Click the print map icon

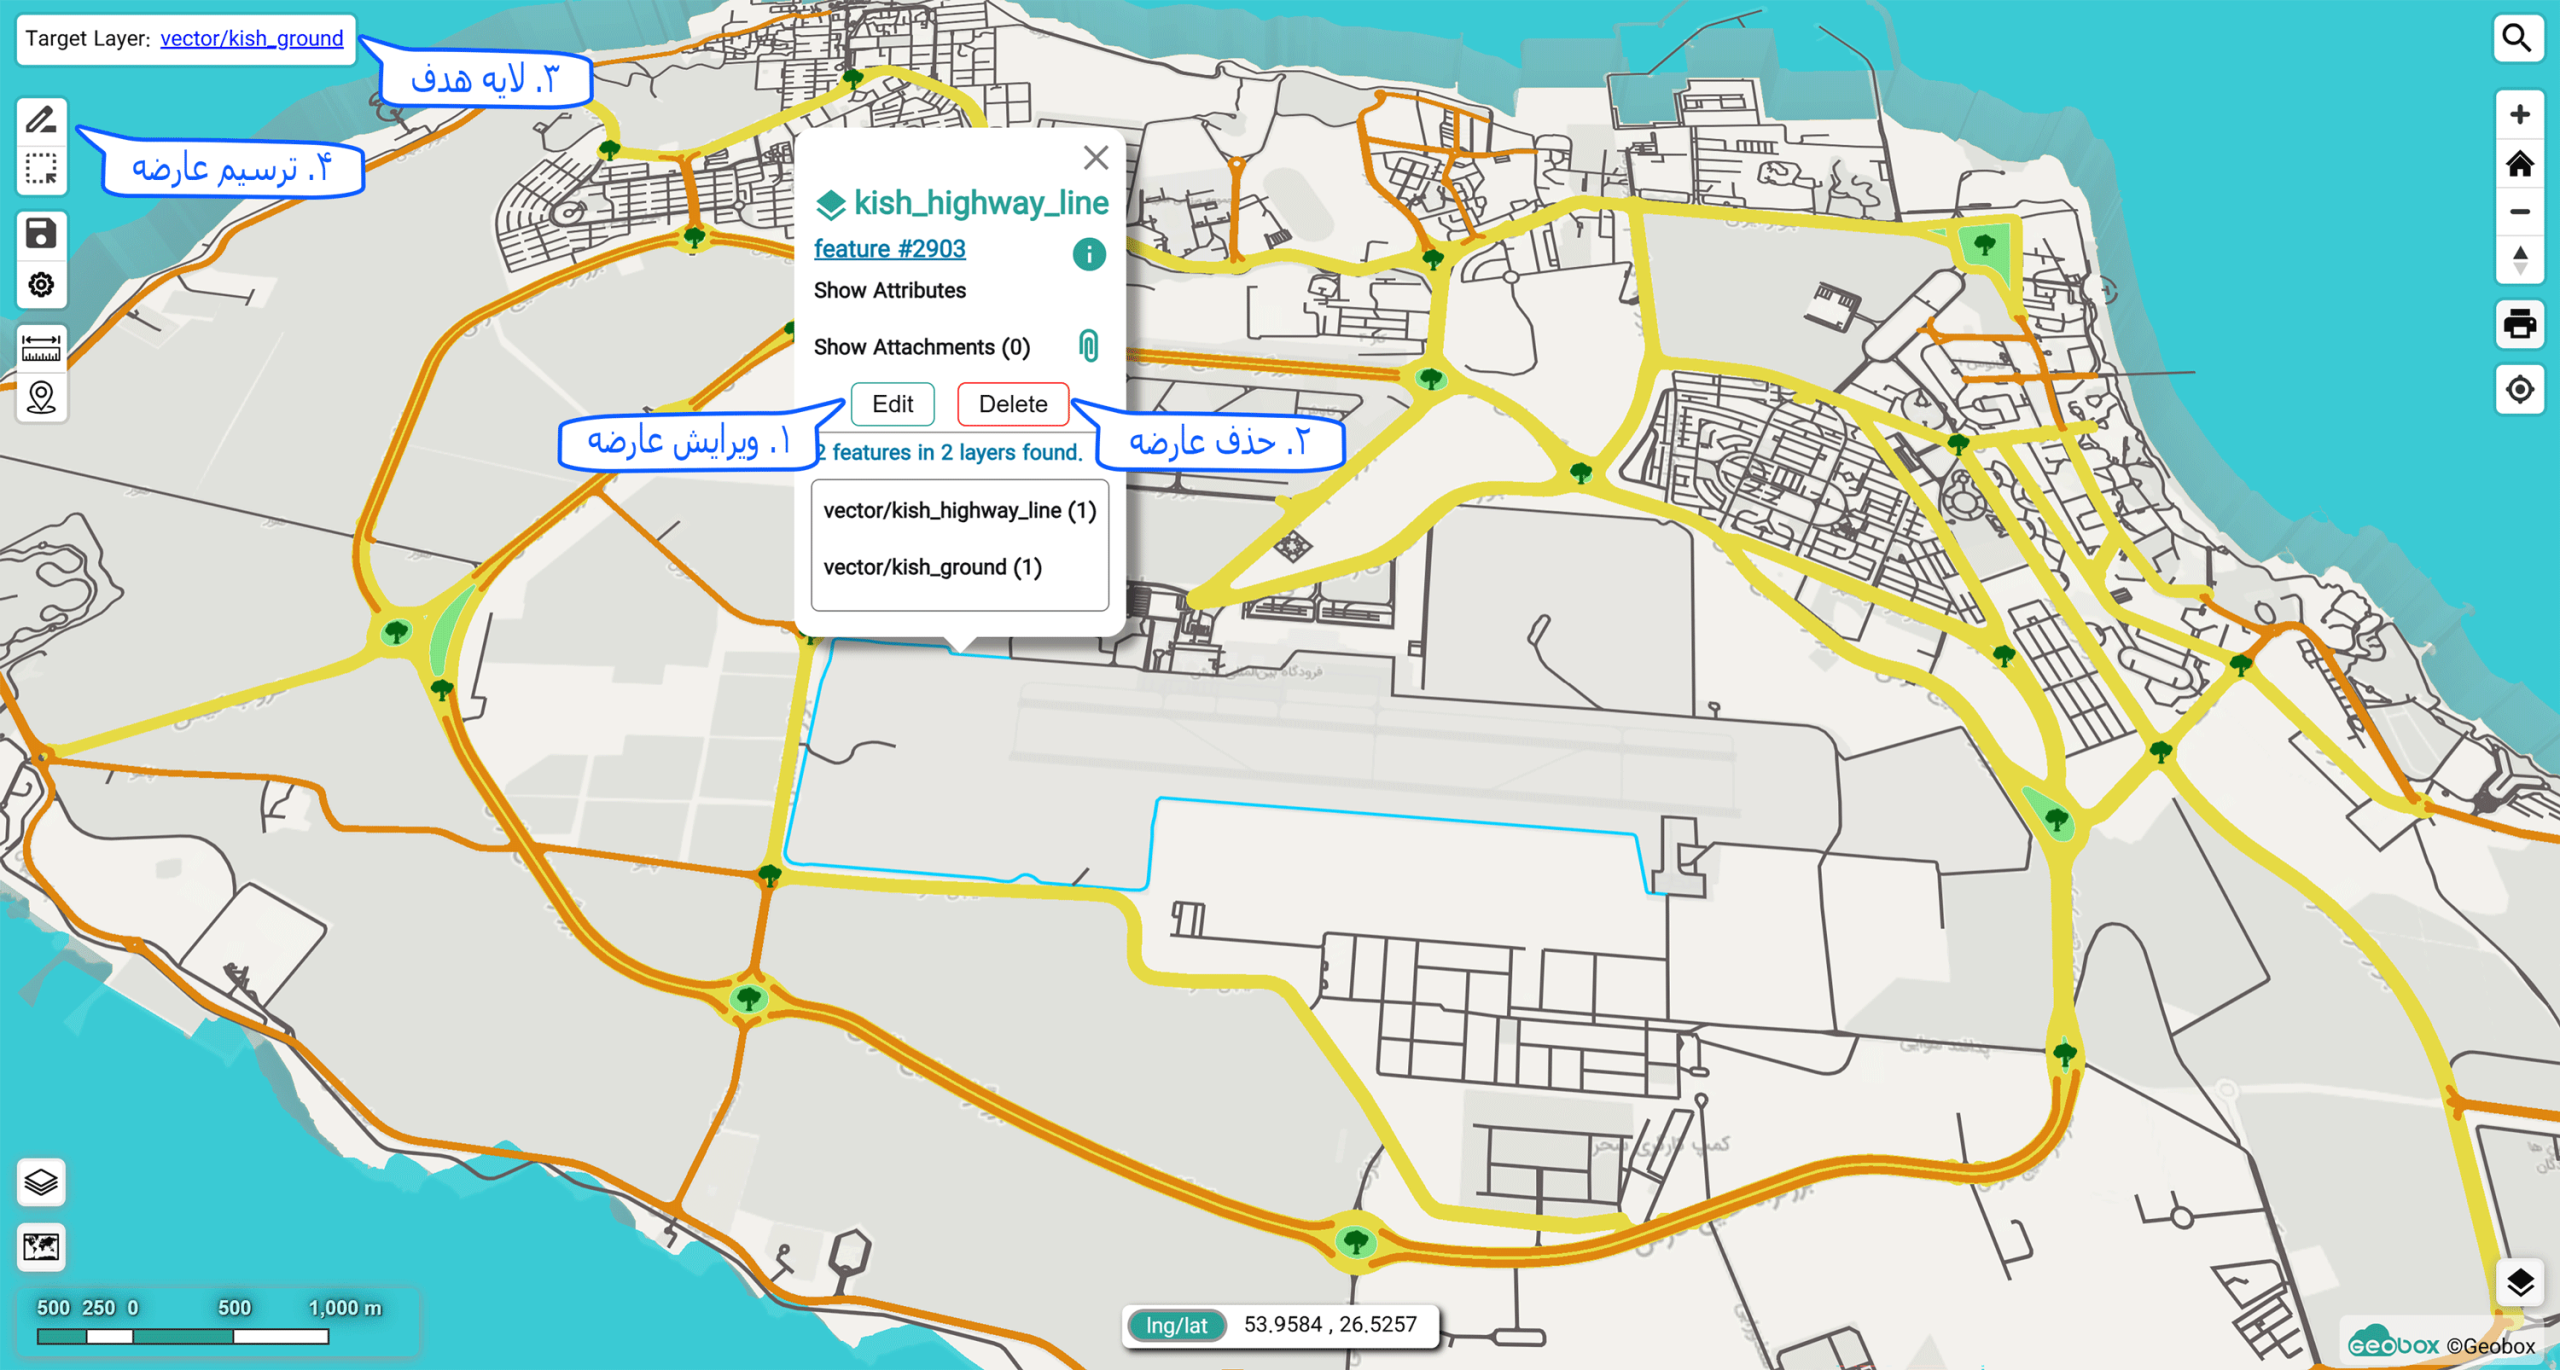tap(2519, 324)
